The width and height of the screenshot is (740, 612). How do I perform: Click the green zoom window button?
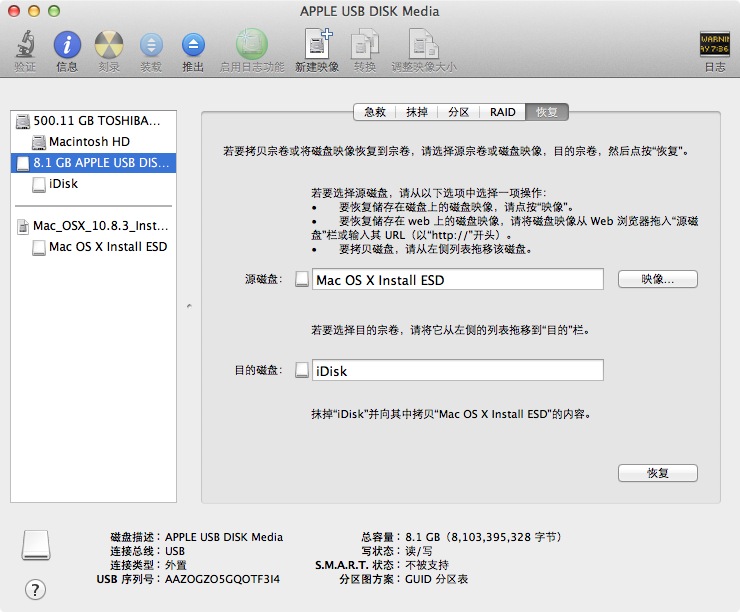pos(54,11)
